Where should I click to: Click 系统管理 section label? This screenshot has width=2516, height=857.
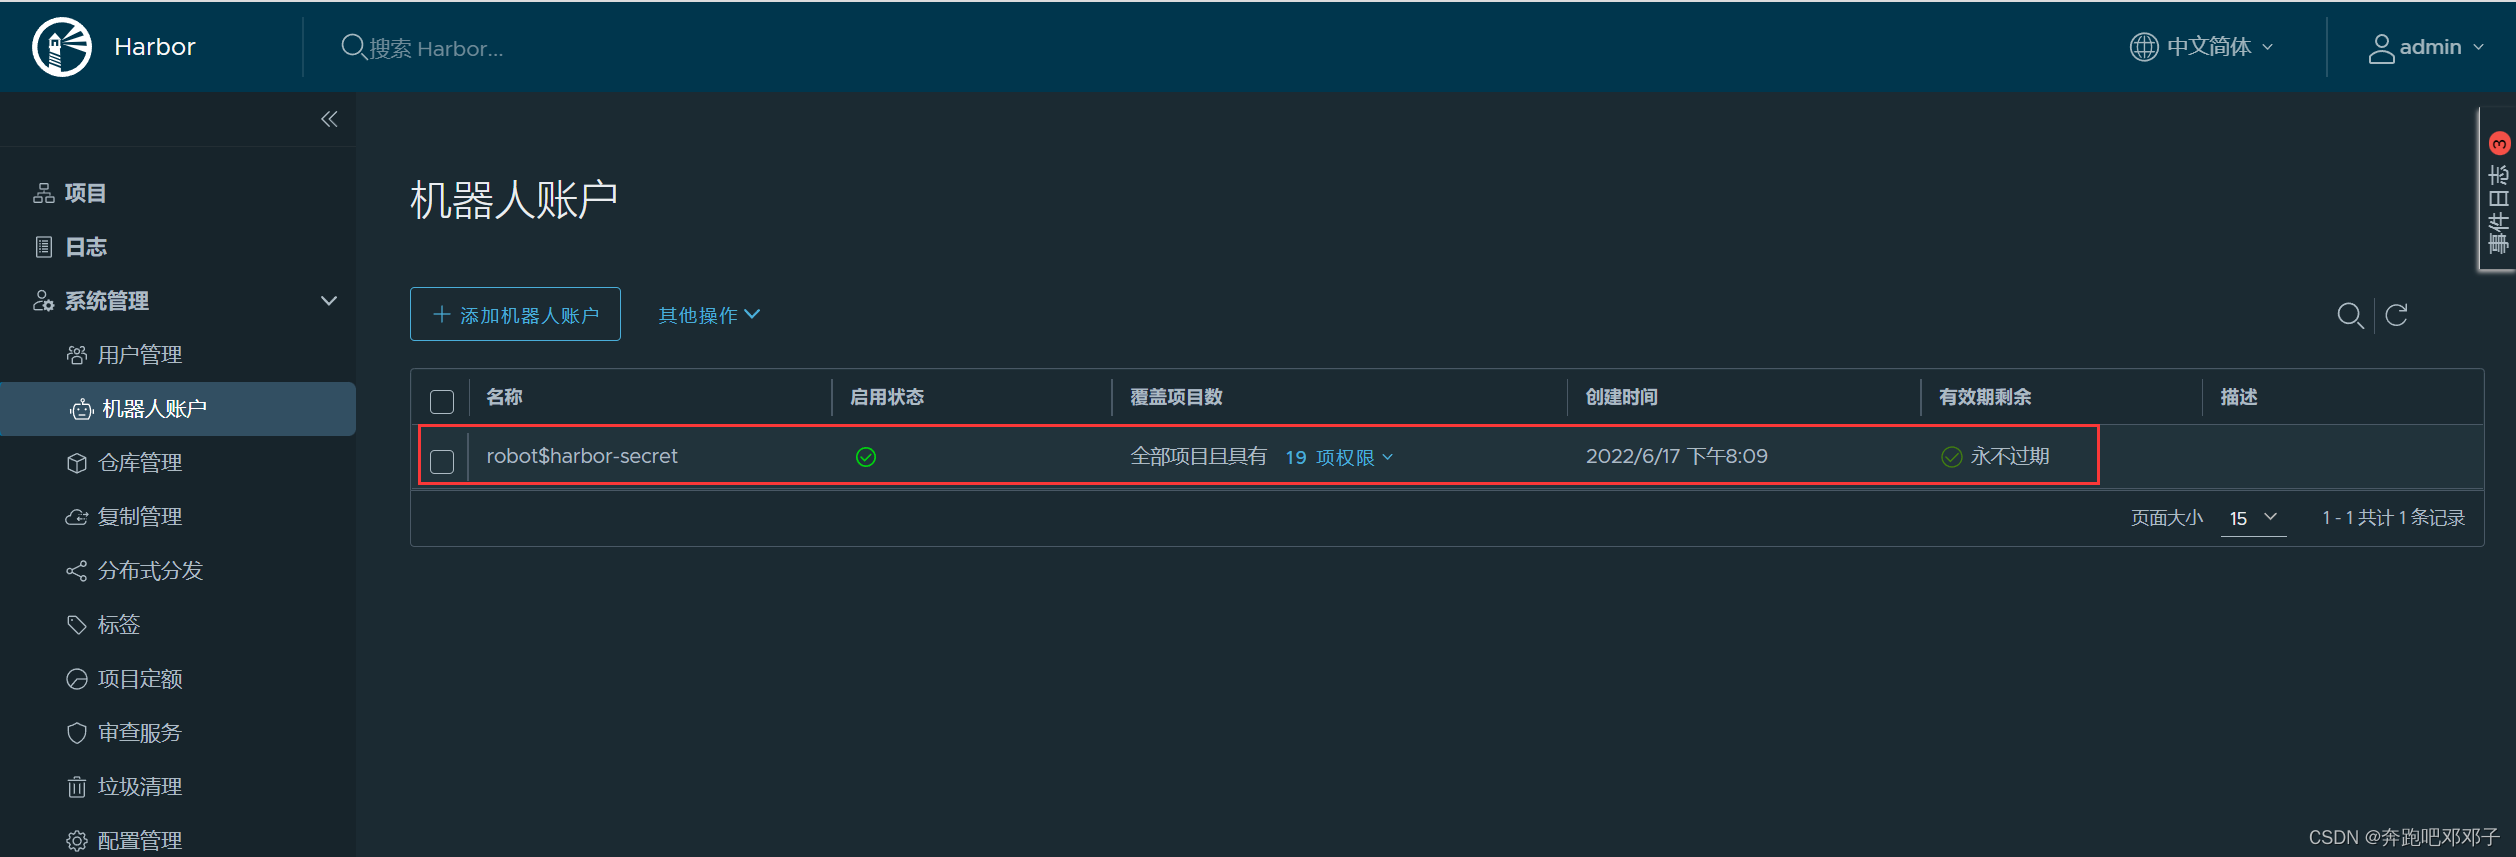[x=107, y=301]
